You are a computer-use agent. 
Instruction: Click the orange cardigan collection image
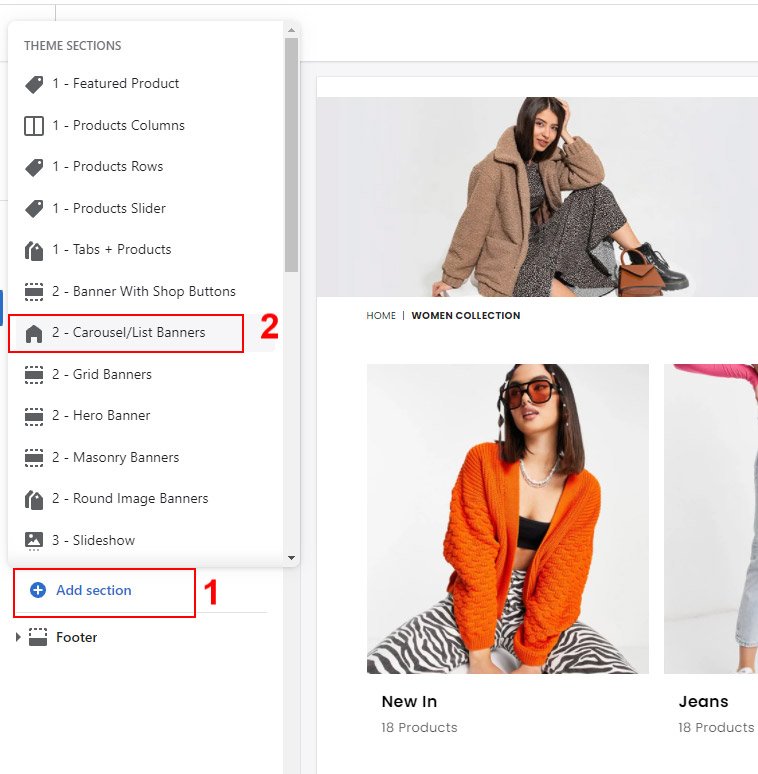[x=507, y=518]
